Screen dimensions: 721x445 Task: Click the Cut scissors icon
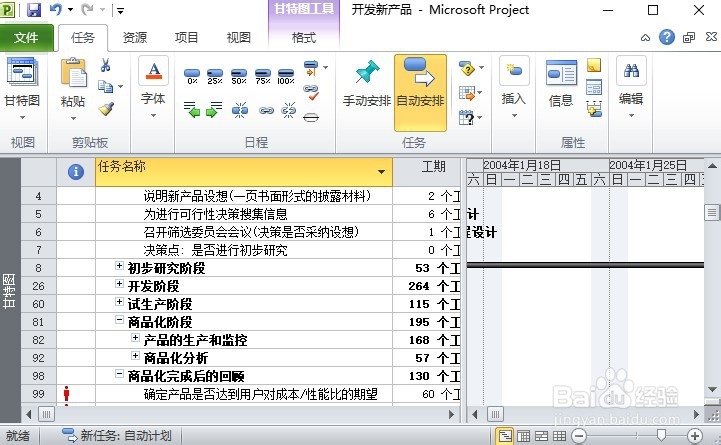pyautogui.click(x=105, y=65)
